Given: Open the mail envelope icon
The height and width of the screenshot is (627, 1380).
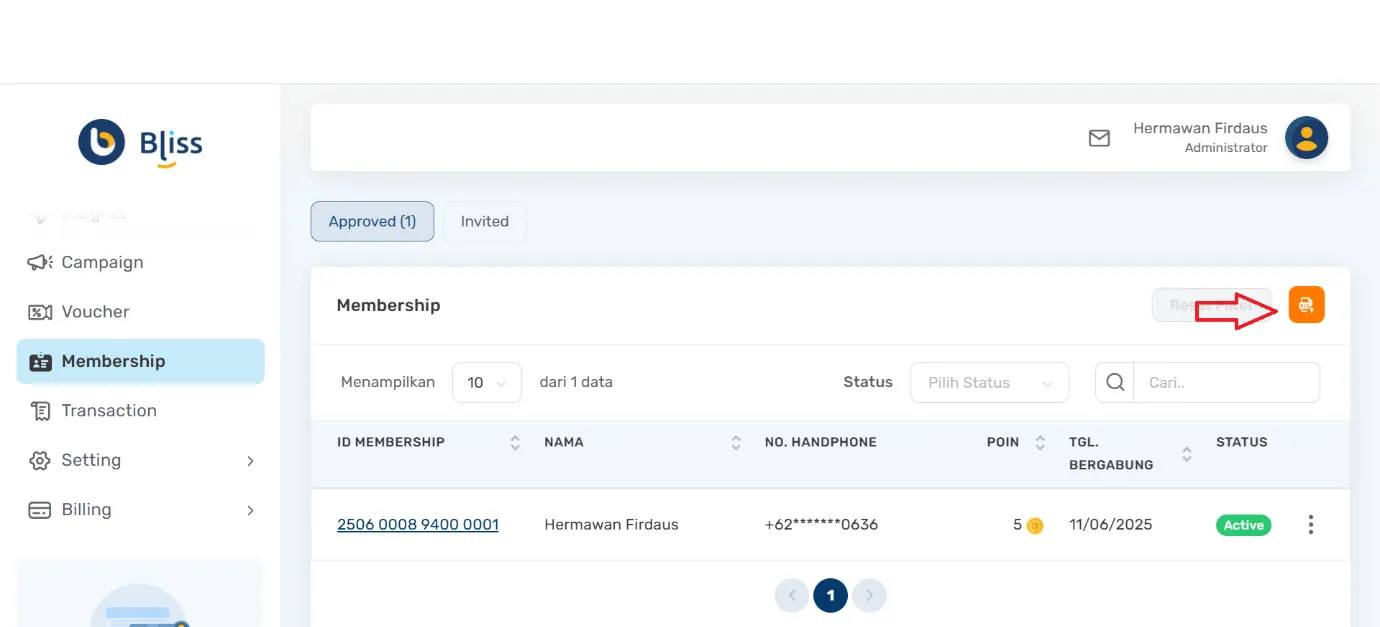Looking at the screenshot, I should pos(1099,138).
